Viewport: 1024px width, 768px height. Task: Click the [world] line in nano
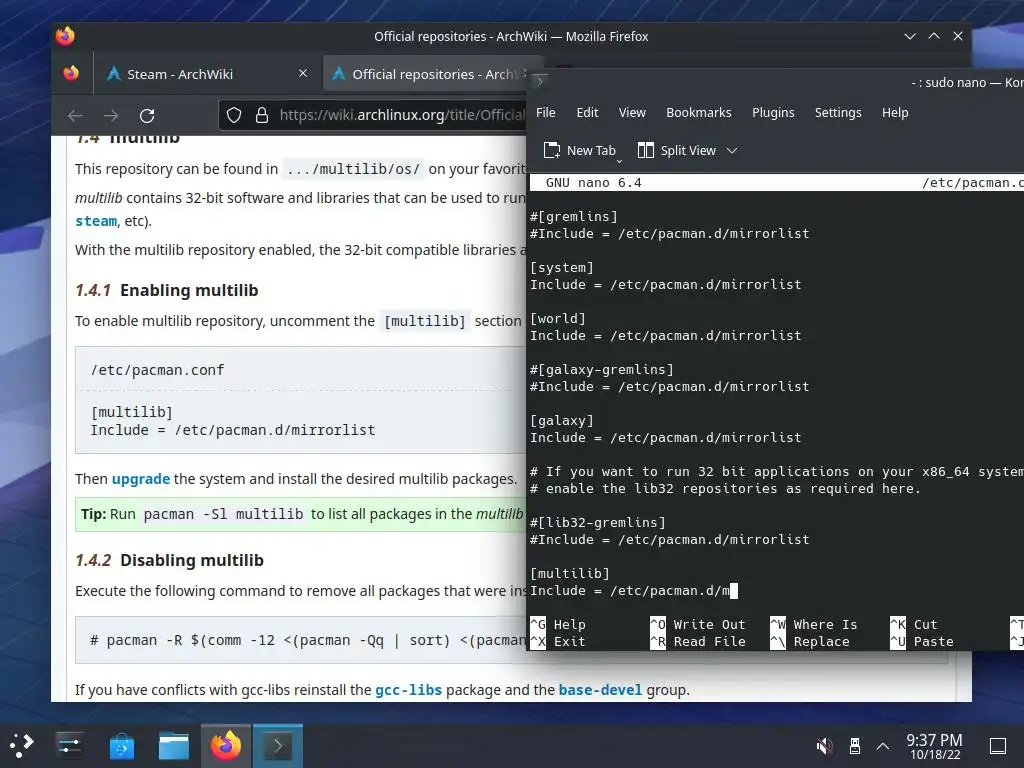point(558,319)
